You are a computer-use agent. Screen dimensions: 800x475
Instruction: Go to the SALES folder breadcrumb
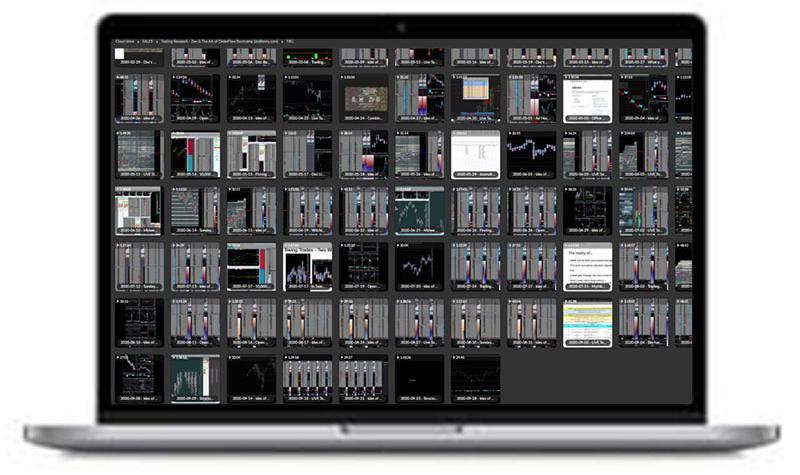[x=148, y=40]
